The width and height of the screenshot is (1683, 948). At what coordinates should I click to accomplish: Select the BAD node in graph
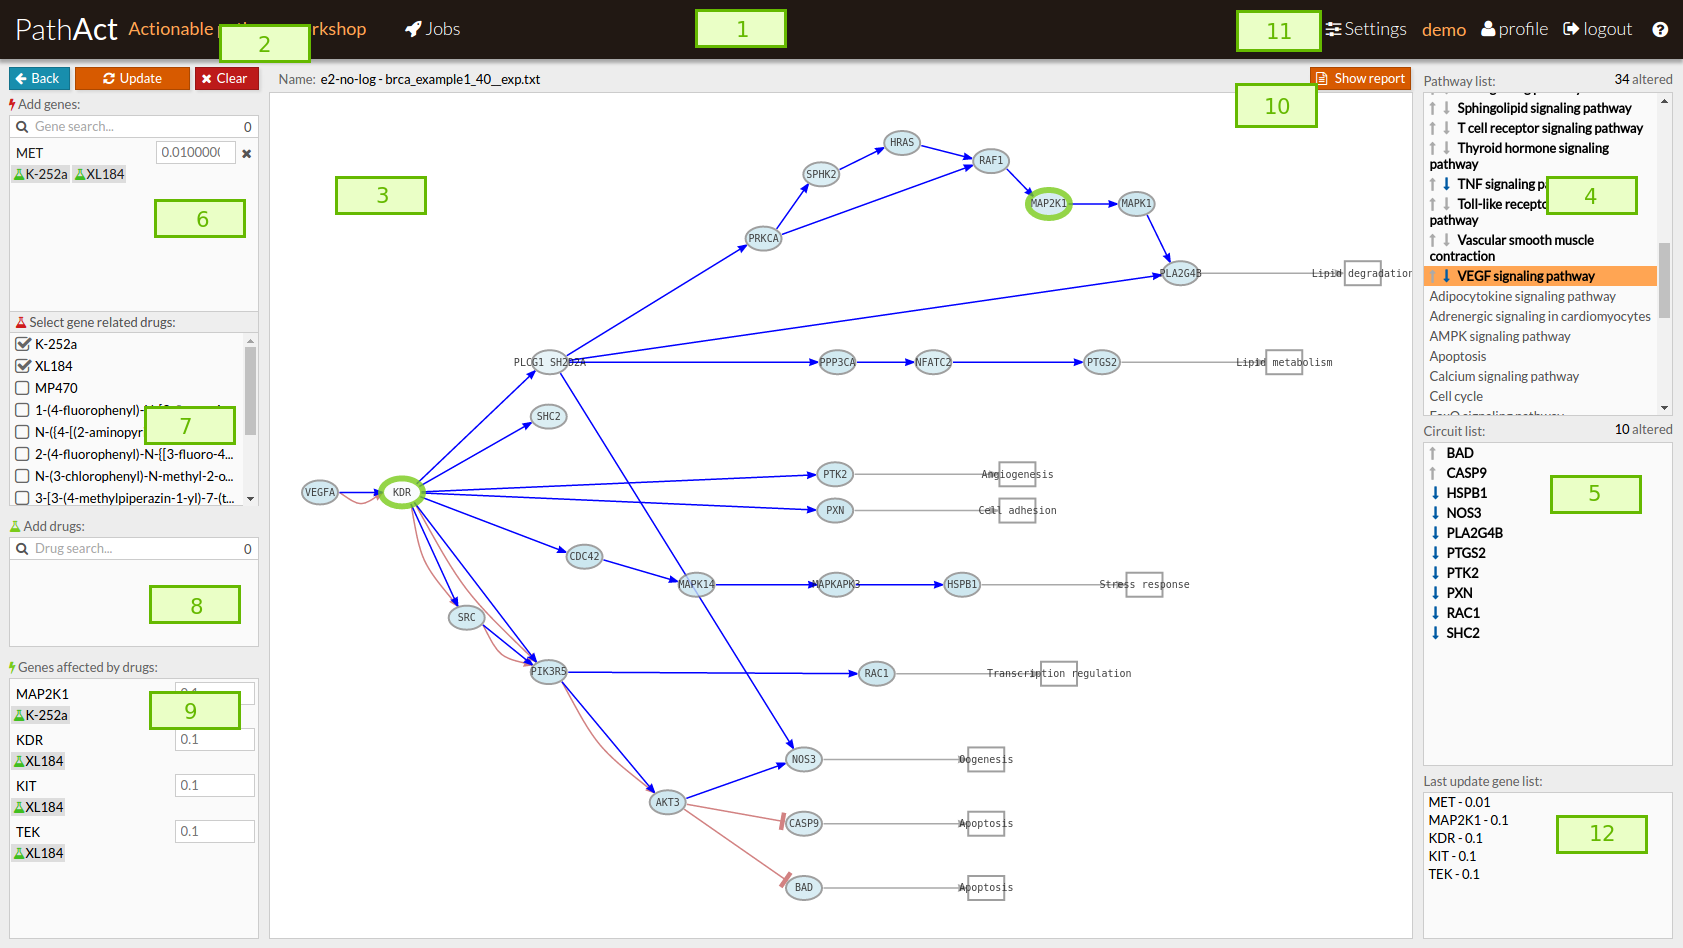804,887
